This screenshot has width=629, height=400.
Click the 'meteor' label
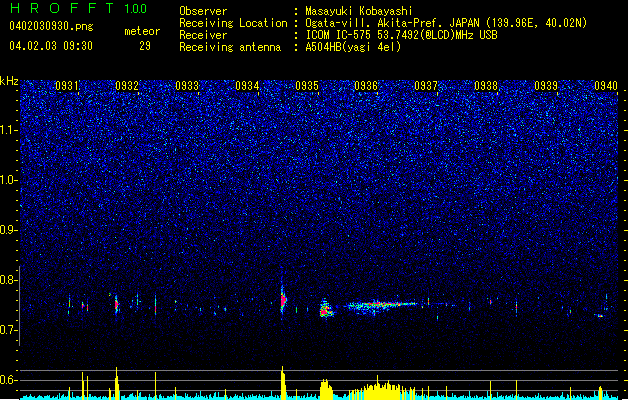click(142, 31)
